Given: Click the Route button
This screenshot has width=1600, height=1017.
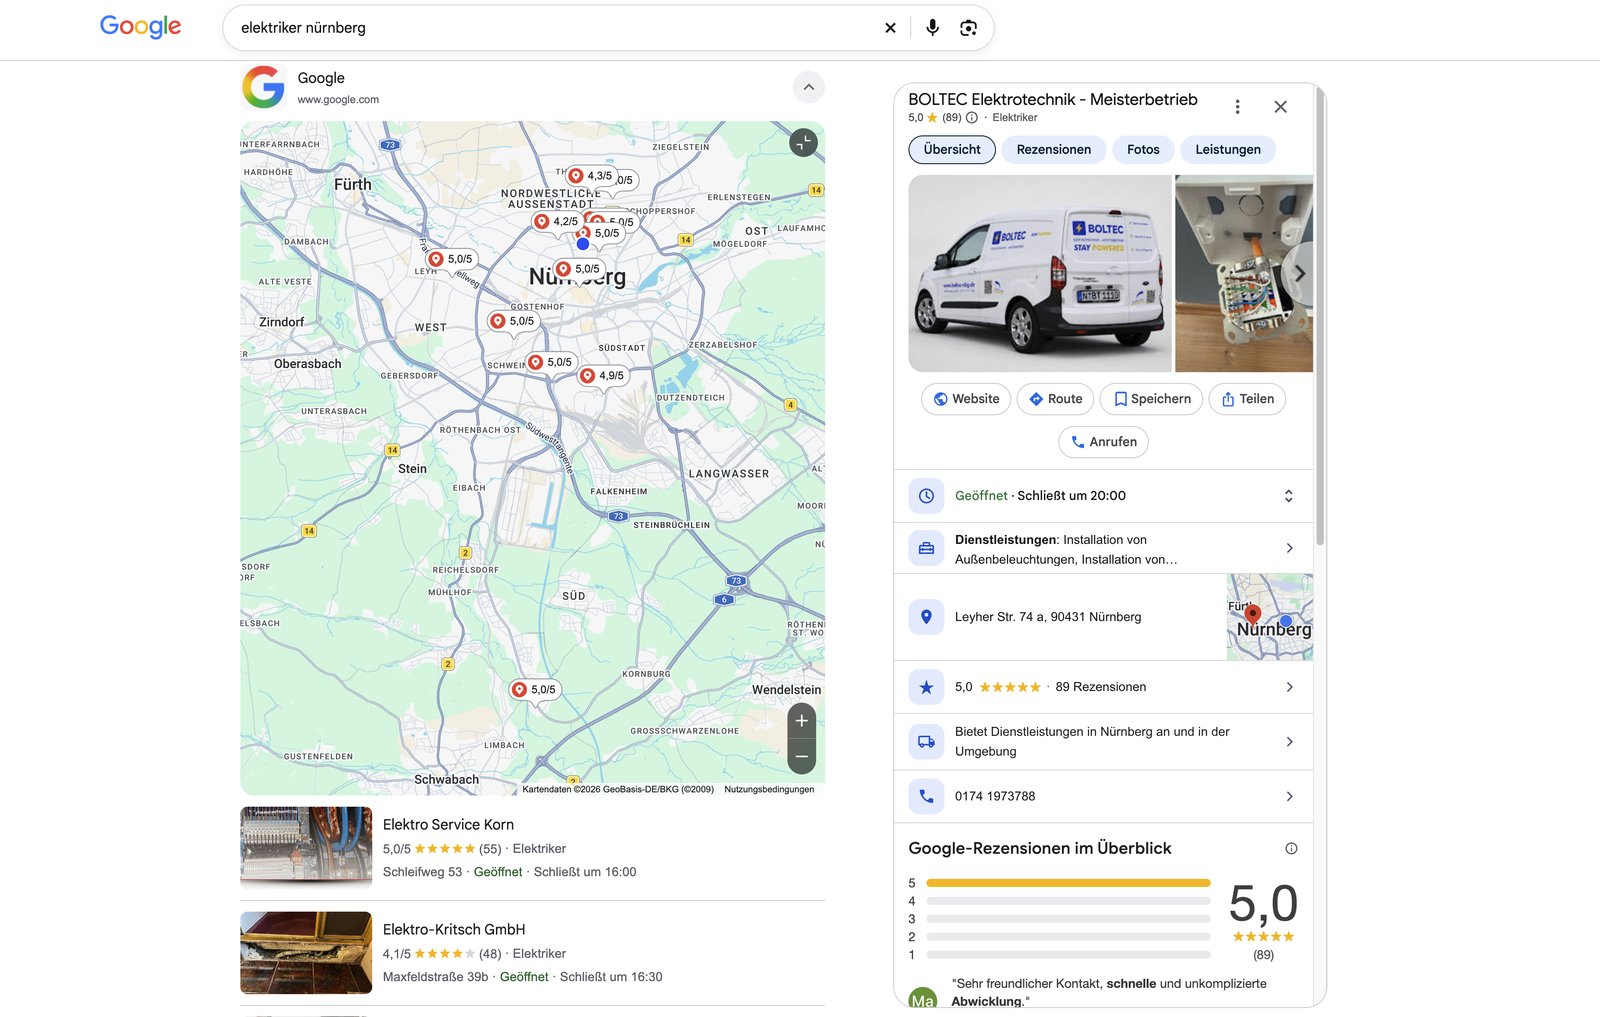Looking at the screenshot, I should (x=1056, y=399).
